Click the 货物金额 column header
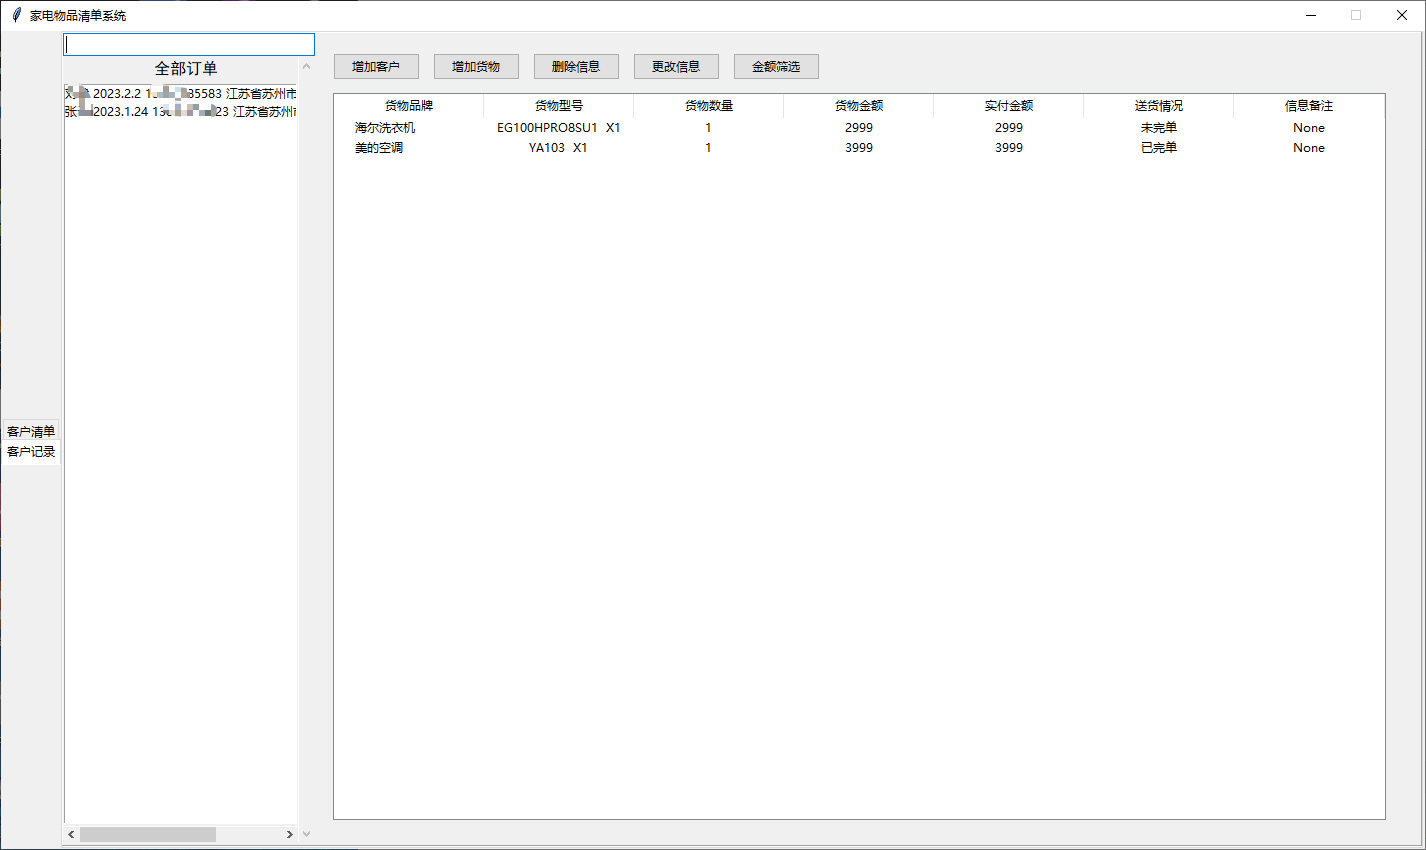 coord(859,106)
